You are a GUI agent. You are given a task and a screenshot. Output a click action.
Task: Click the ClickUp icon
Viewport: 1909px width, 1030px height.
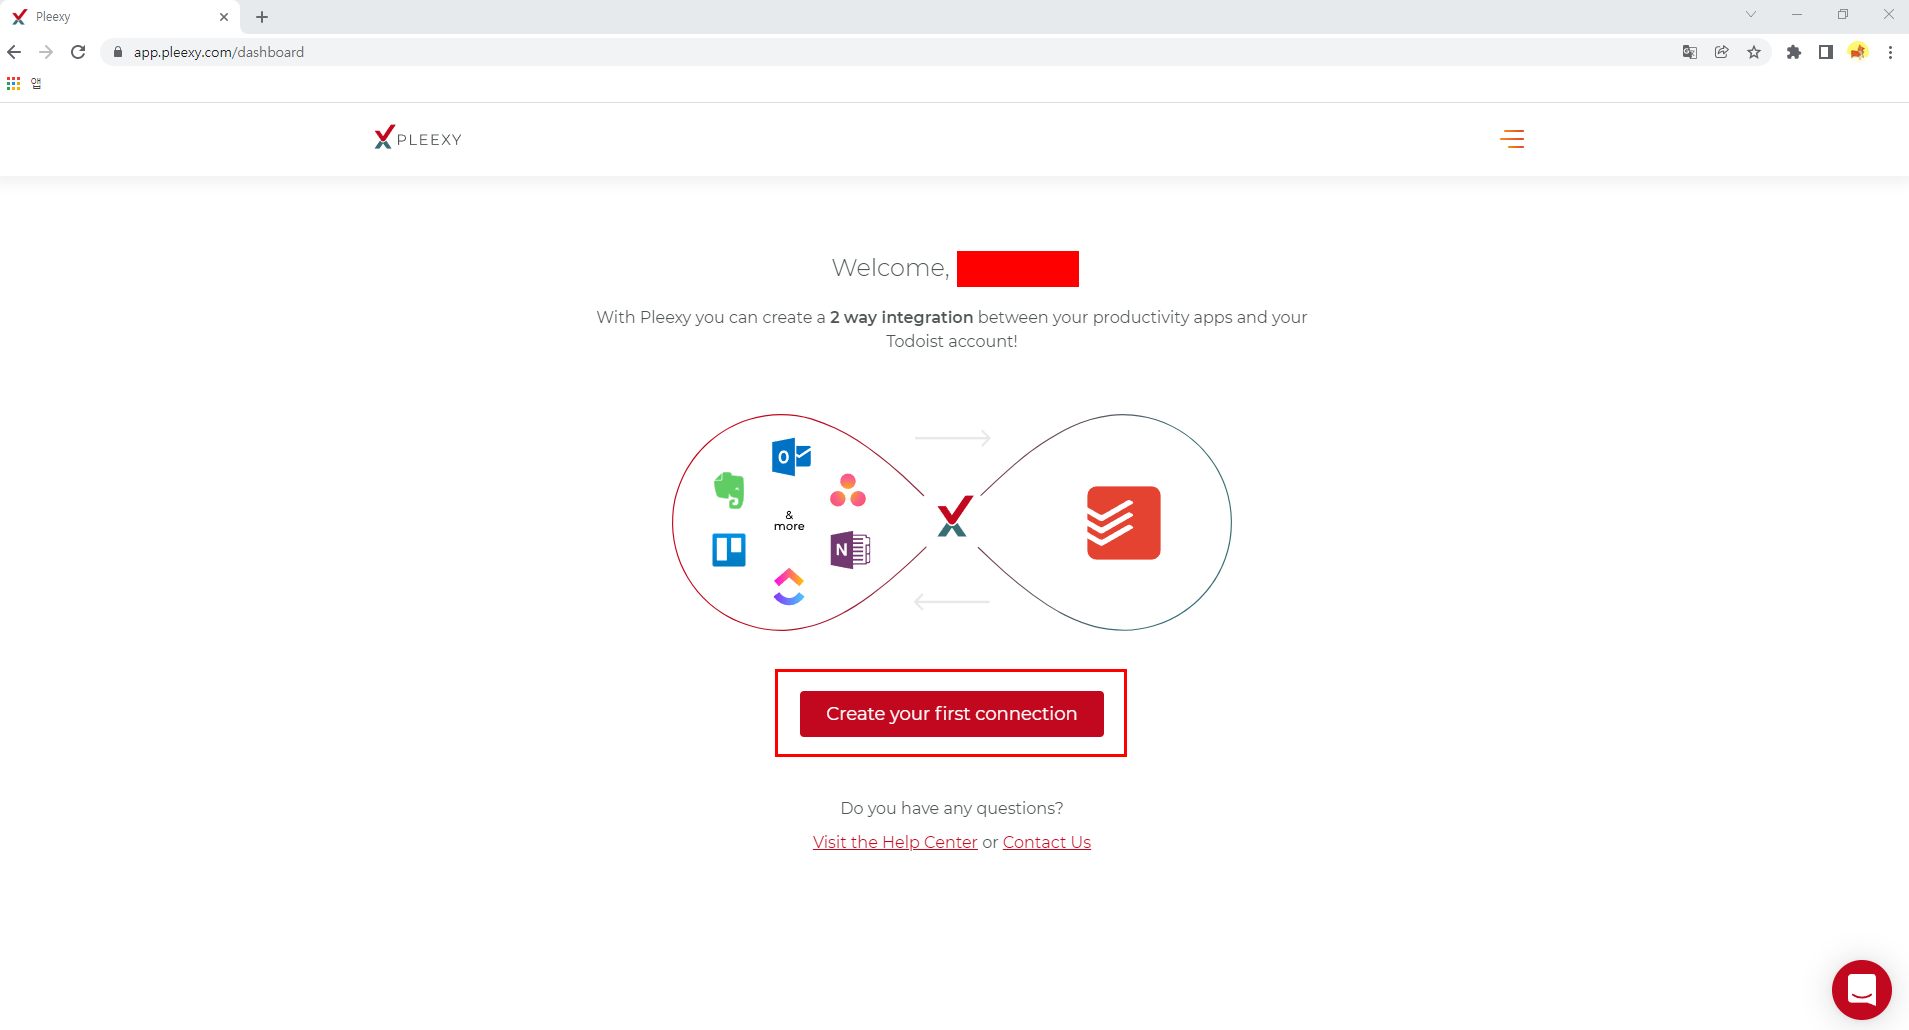tap(789, 587)
